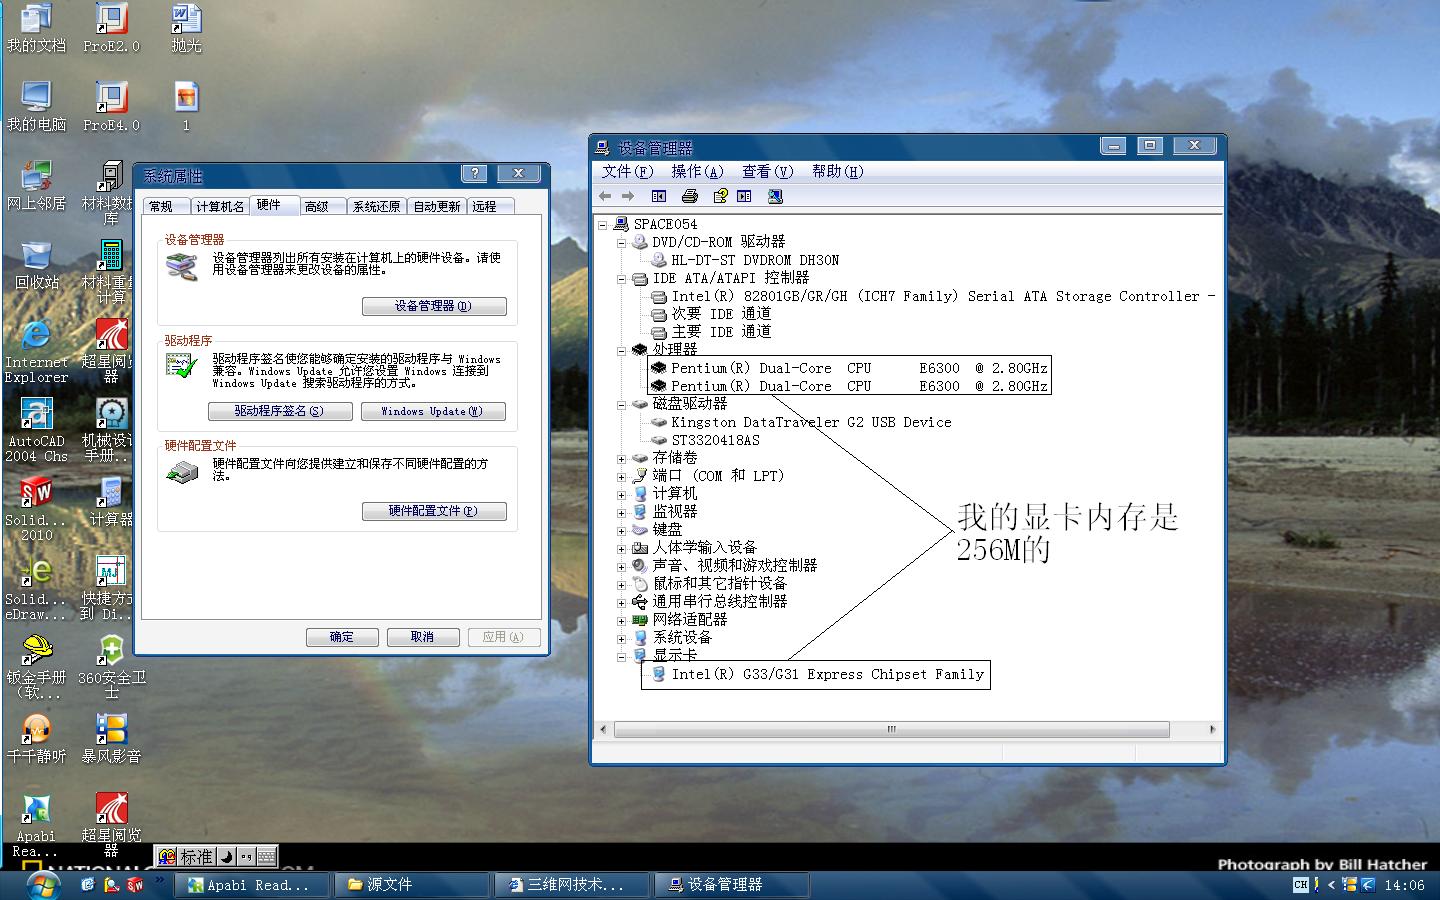Expand the 端口 (COM 和 LPT) node
Viewport: 1440px width, 900px height.
621,477
